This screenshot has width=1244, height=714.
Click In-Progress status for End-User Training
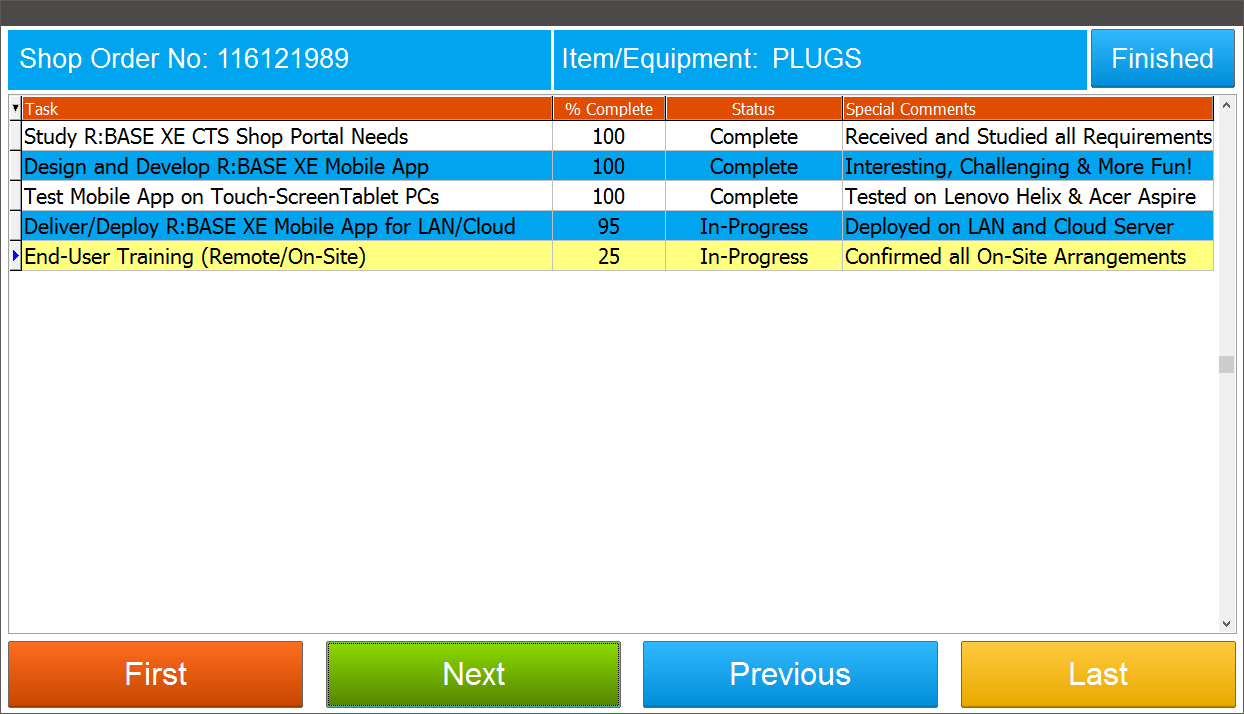coord(753,257)
